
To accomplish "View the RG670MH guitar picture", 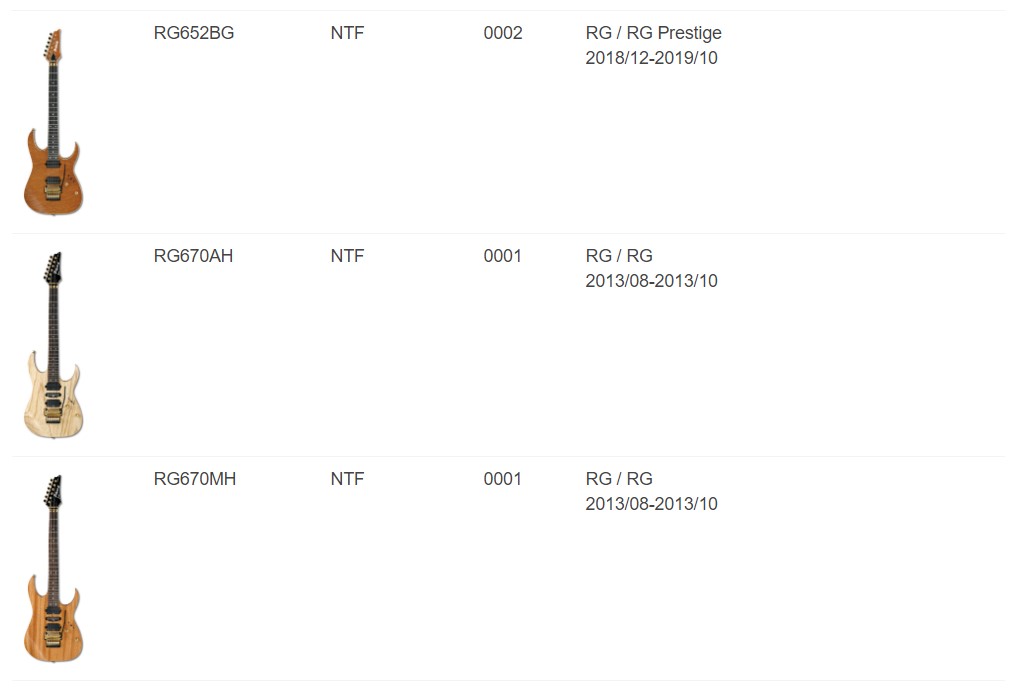I will [x=53, y=569].
